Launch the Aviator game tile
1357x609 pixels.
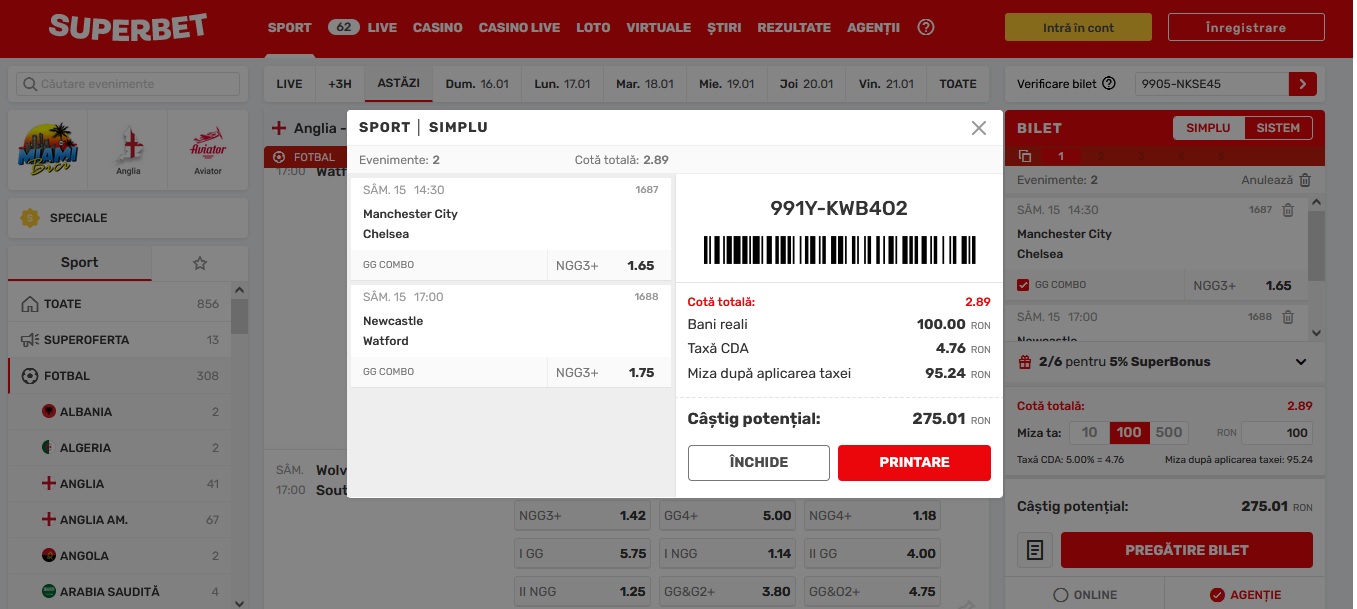tap(208, 150)
